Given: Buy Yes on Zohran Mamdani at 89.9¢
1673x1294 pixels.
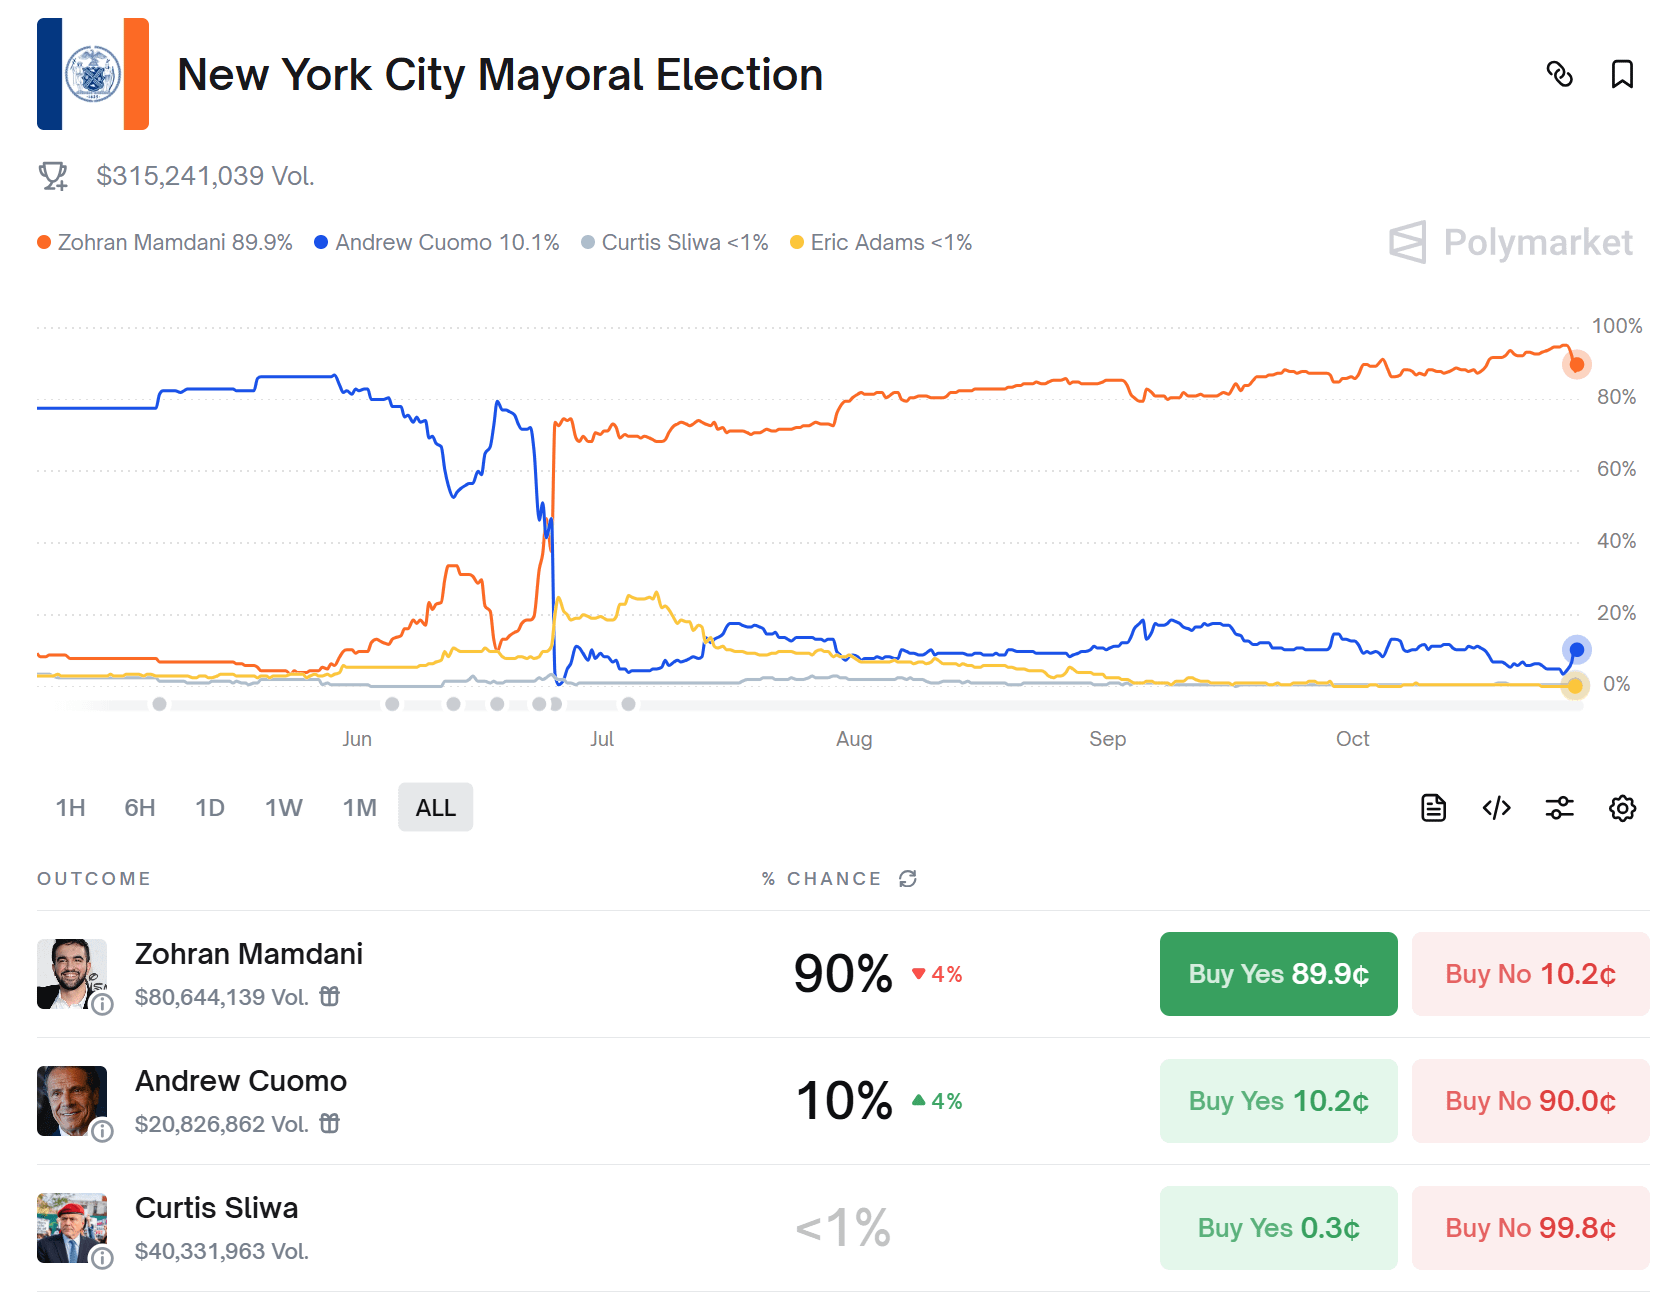Looking at the screenshot, I should (x=1278, y=974).
